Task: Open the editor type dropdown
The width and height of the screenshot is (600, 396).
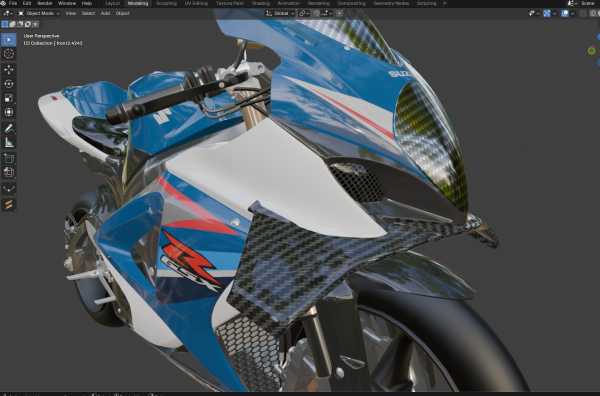Action: [x=8, y=13]
